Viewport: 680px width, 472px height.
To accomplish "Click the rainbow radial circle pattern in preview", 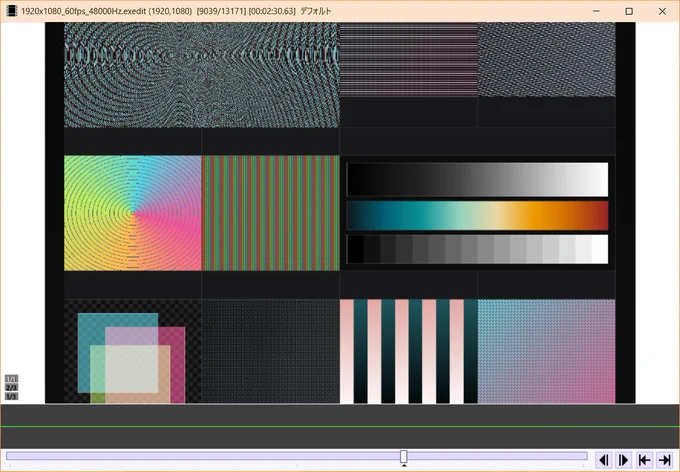I will click(x=133, y=213).
